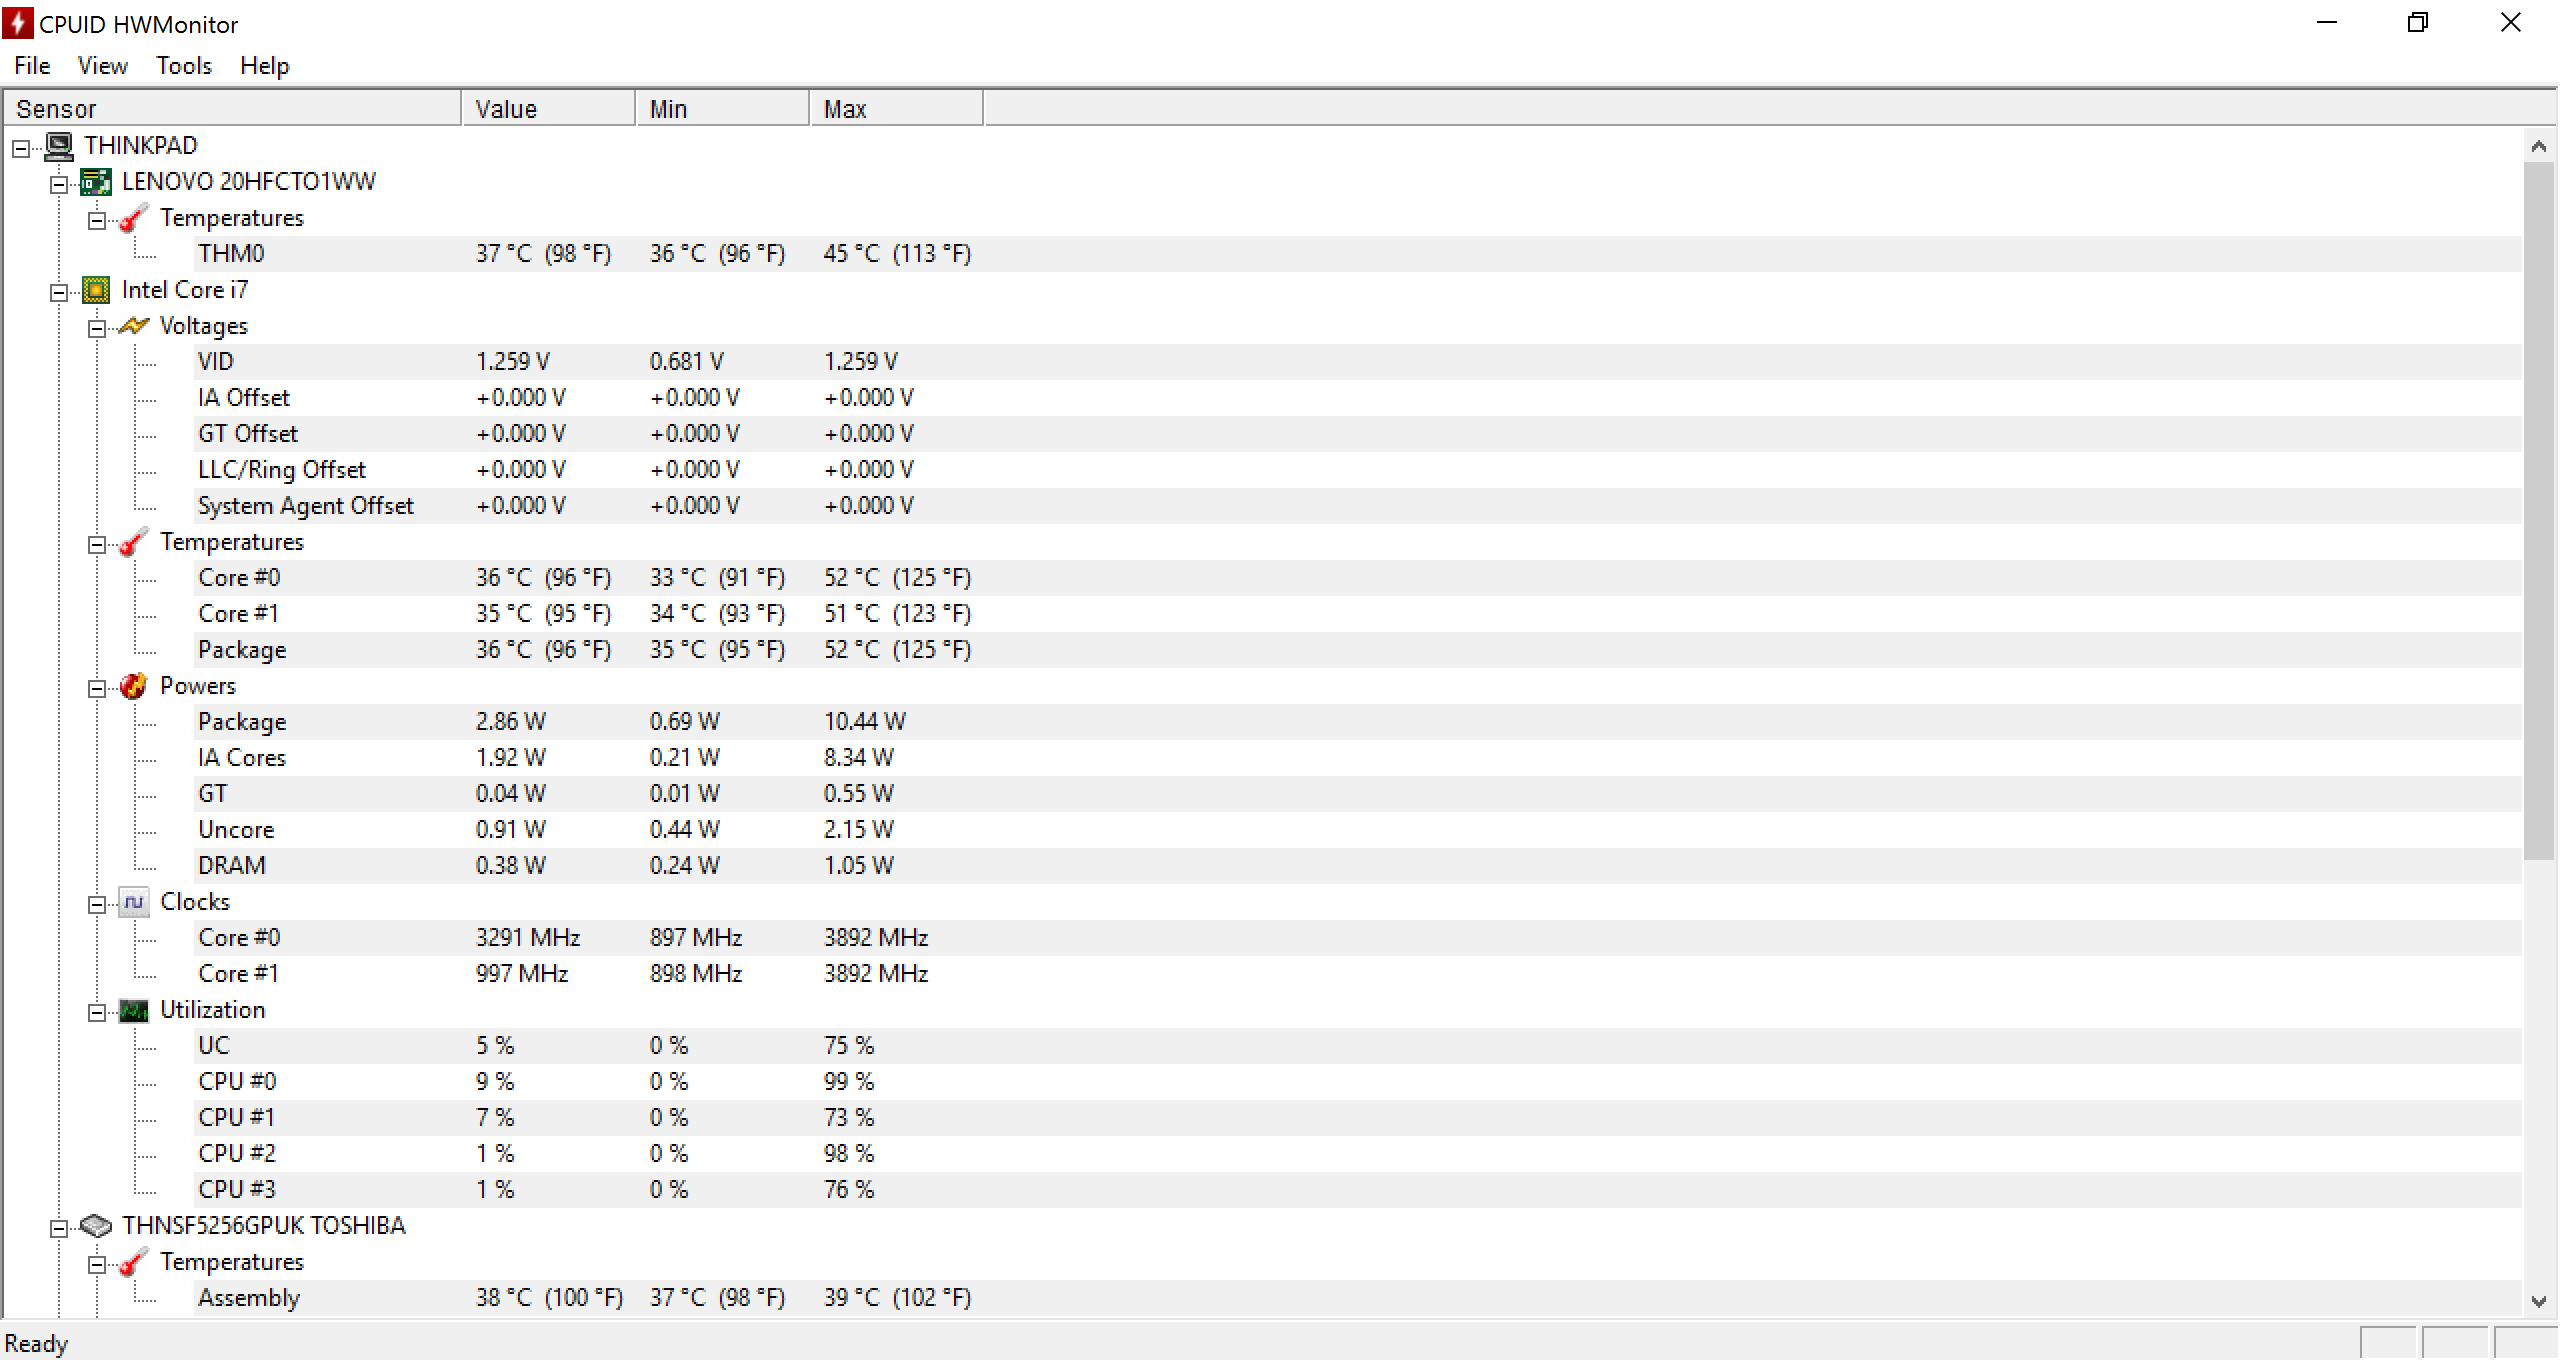
Task: Collapse the Intel Core i7 node
Action: tap(59, 293)
